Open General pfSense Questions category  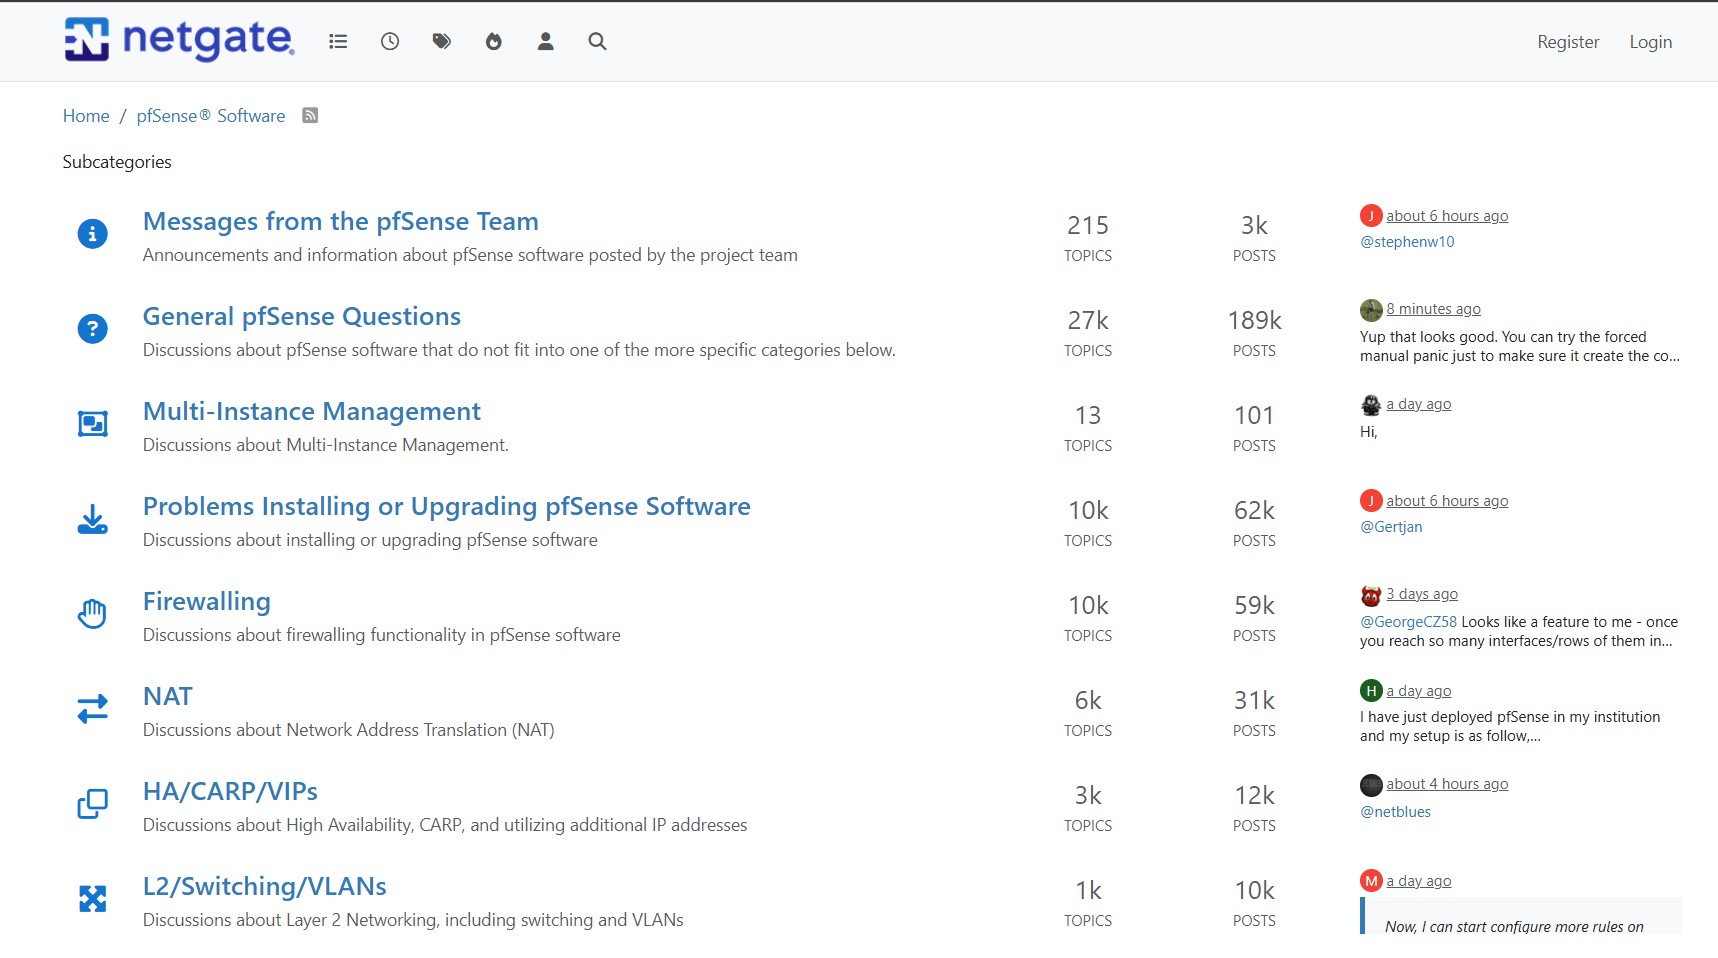point(301,316)
